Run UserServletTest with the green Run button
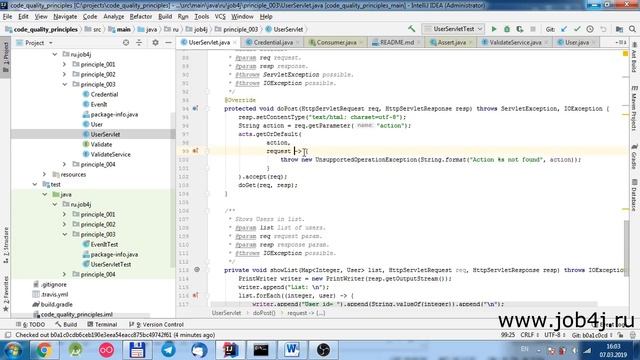This screenshot has width=640, height=360. tap(494, 29)
